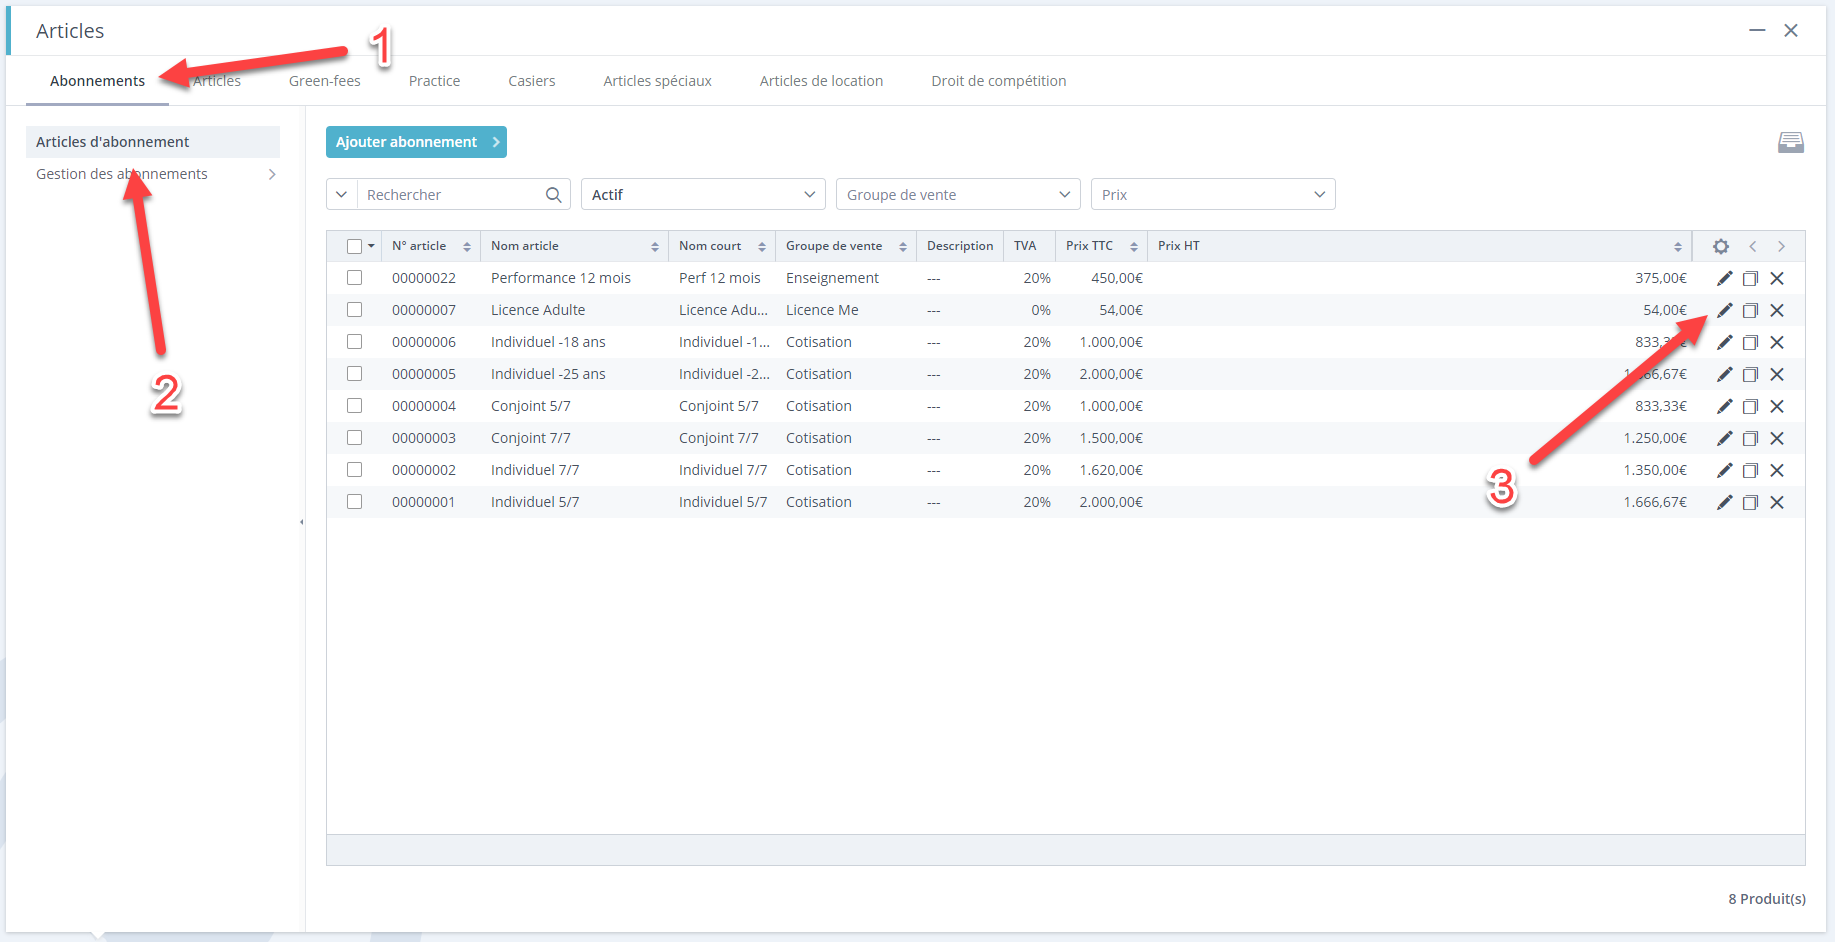Open the Groupe de vente filter dropdown
This screenshot has width=1835, height=942.
958,195
